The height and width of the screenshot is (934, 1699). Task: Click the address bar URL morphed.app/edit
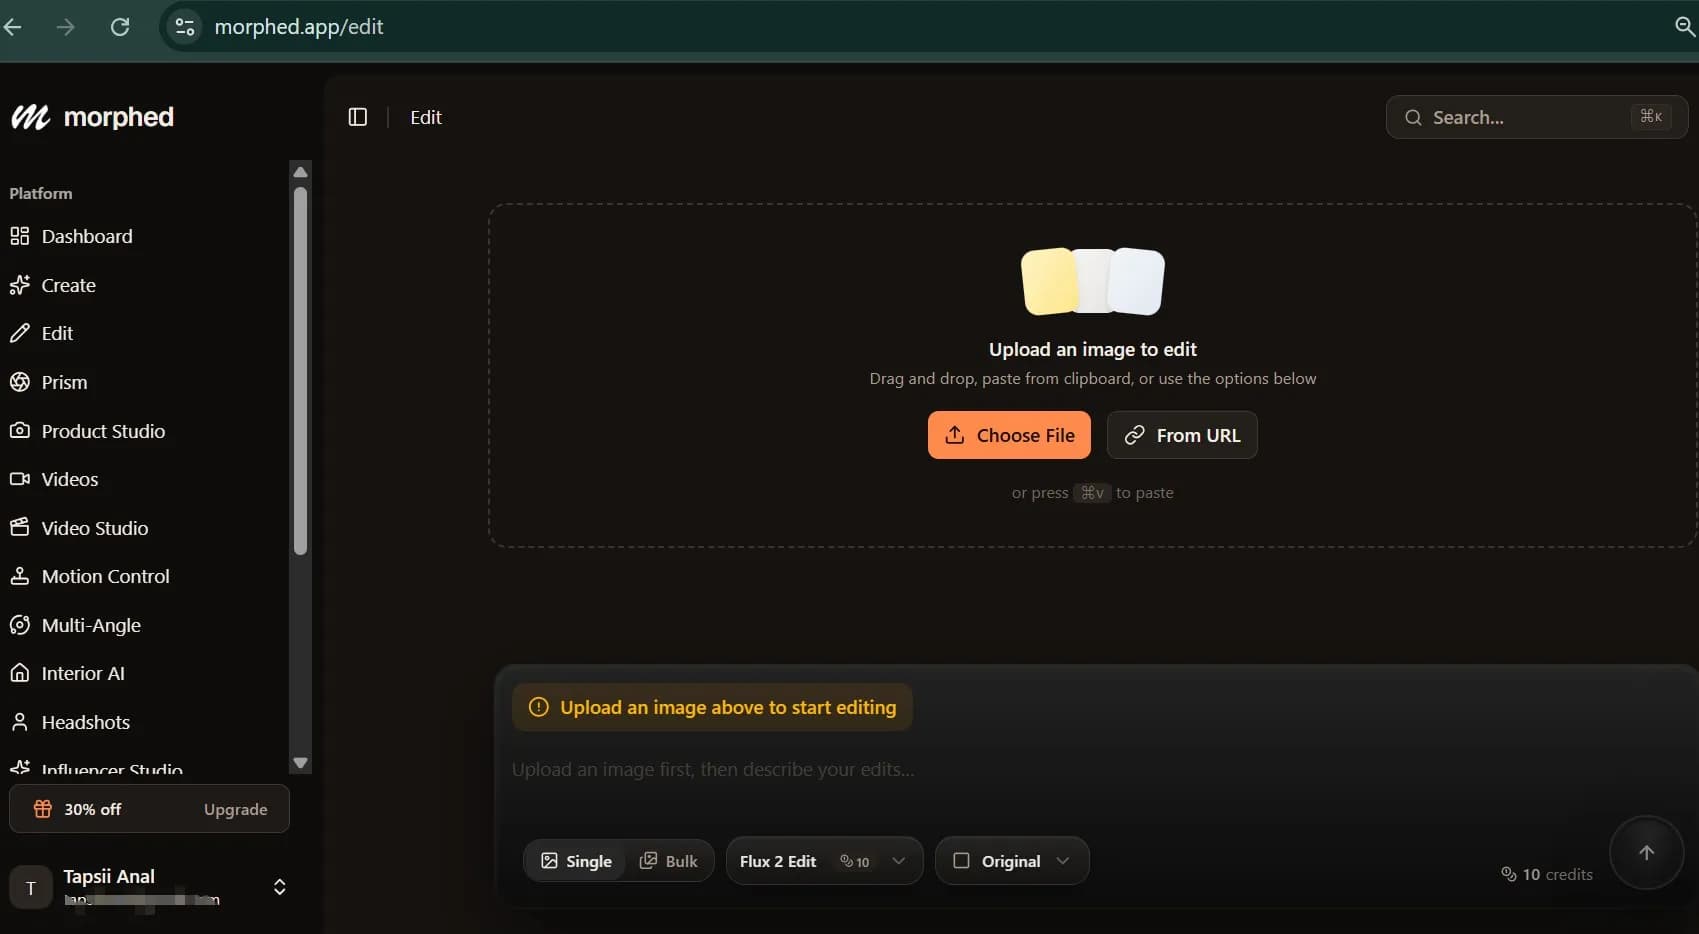[x=299, y=27]
